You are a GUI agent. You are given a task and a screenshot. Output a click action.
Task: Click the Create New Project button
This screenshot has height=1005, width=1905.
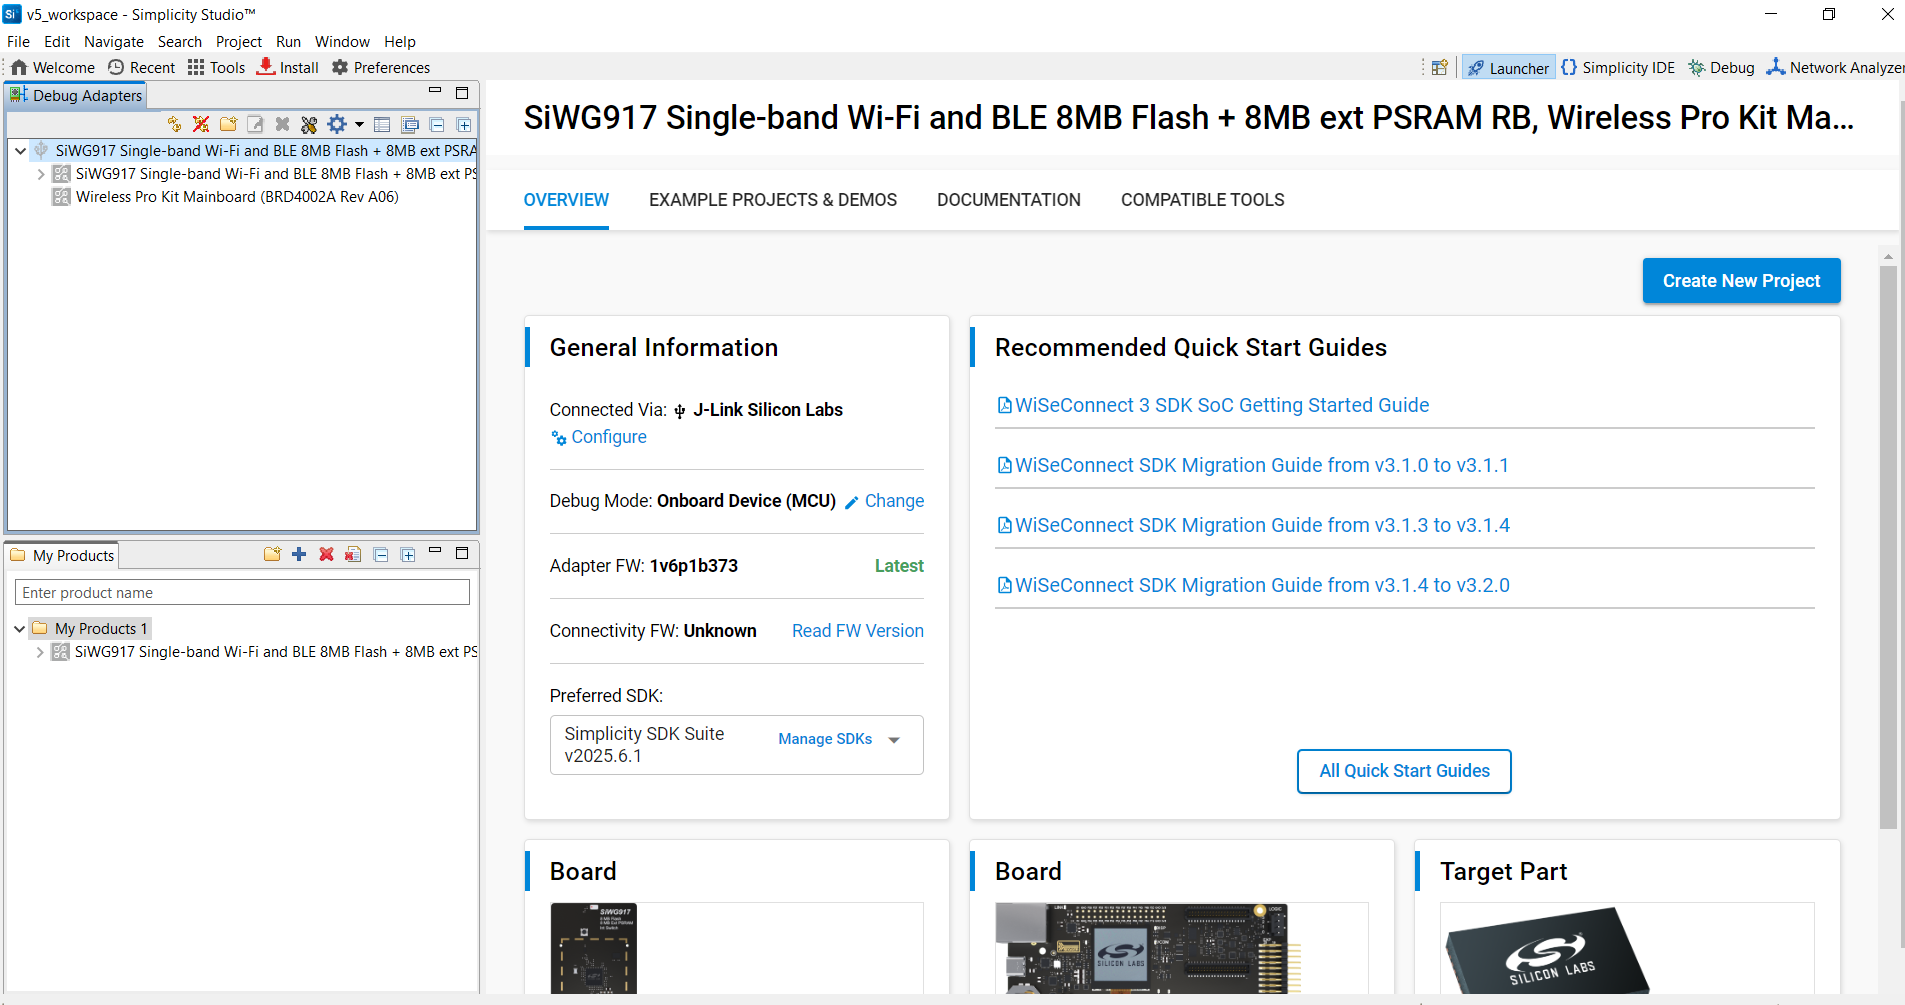click(1740, 280)
